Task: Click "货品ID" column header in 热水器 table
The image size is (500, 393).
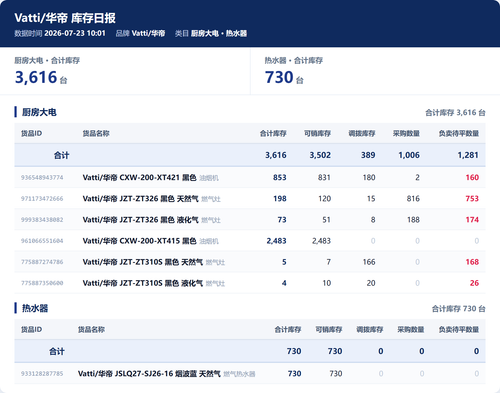Action: (32, 330)
